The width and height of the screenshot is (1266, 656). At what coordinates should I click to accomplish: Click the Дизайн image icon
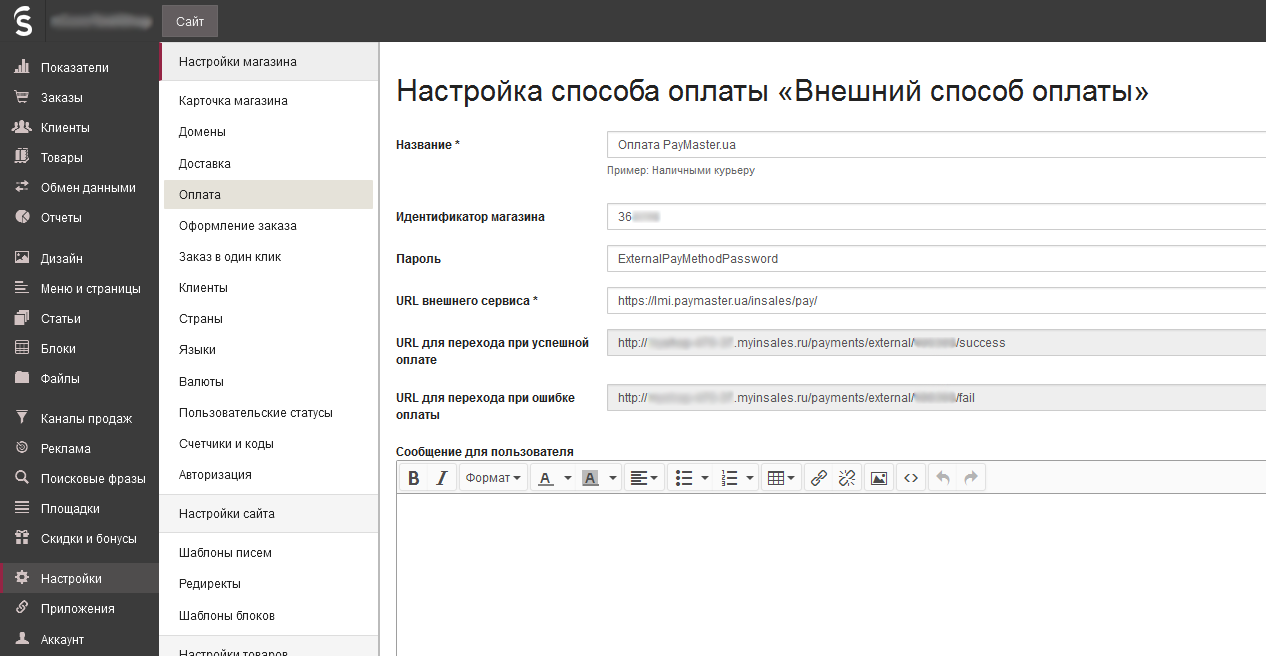[x=21, y=258]
